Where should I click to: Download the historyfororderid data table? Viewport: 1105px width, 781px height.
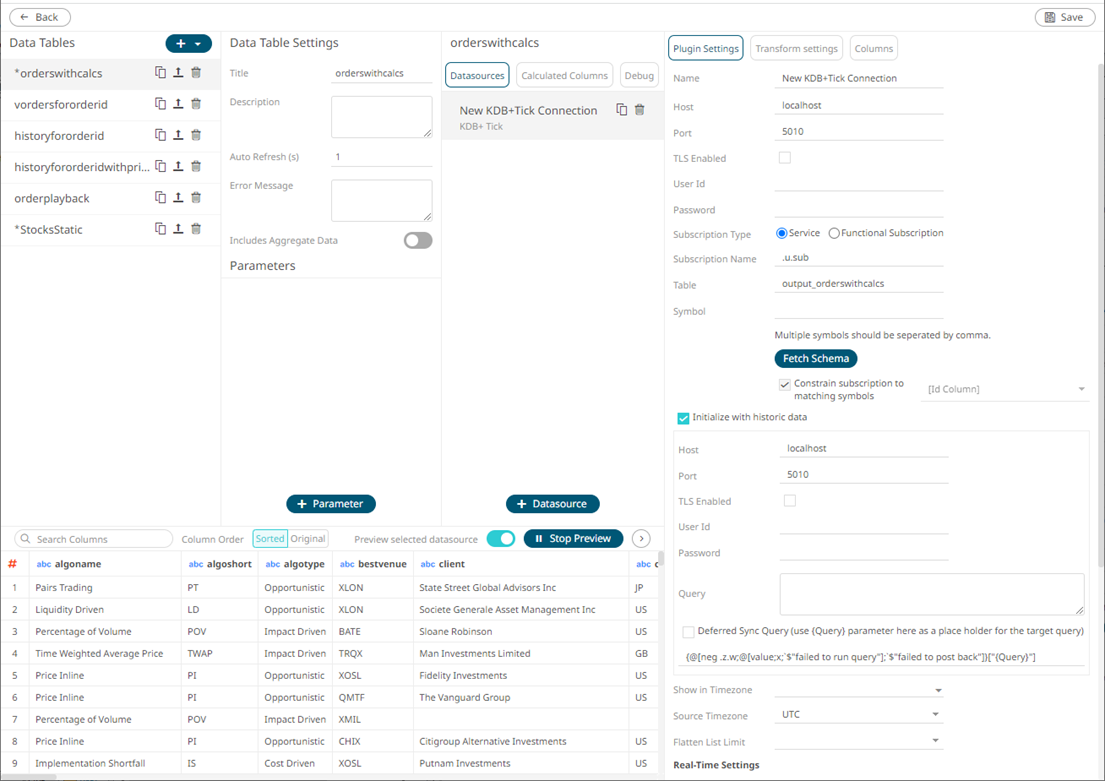tap(177, 135)
